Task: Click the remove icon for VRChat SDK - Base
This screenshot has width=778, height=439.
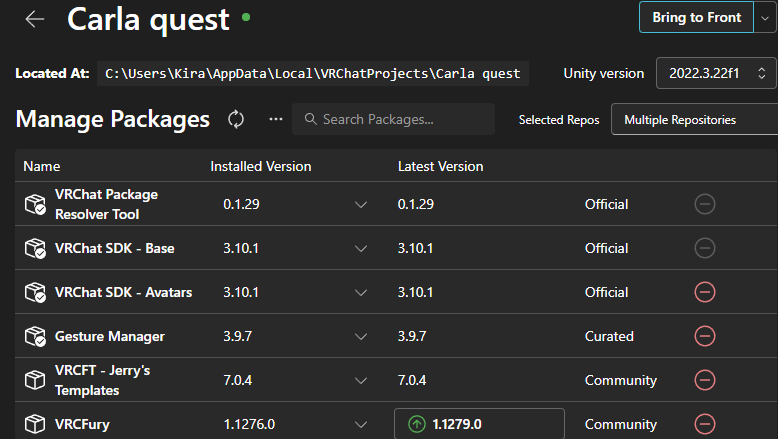Action: [x=705, y=248]
